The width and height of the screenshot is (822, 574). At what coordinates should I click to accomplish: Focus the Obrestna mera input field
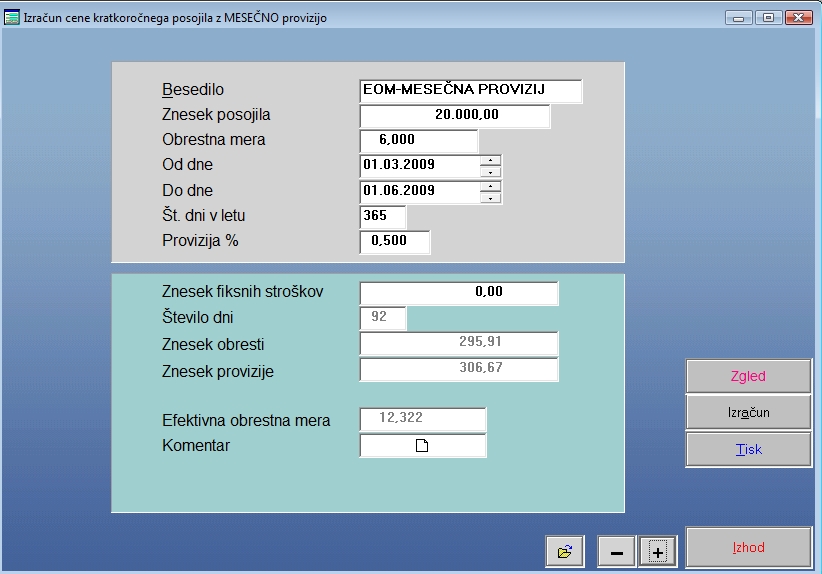point(418,141)
